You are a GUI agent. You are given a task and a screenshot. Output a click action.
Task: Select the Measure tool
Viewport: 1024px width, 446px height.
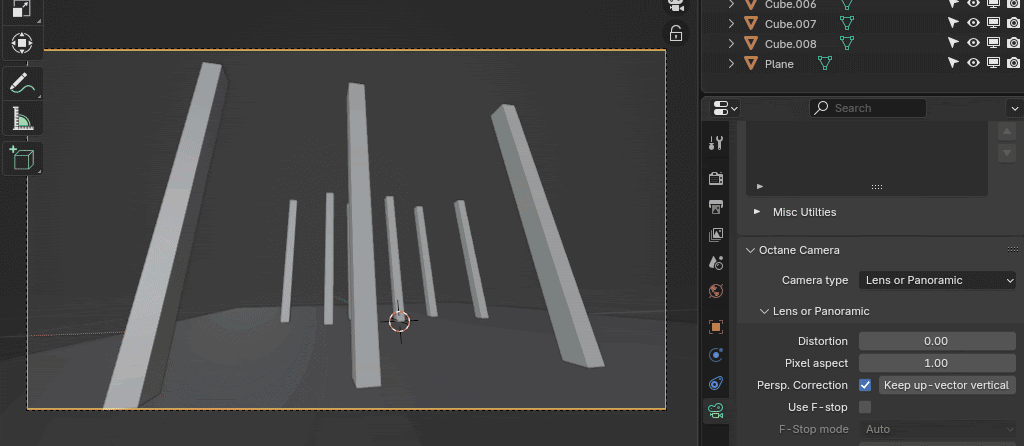(22, 118)
